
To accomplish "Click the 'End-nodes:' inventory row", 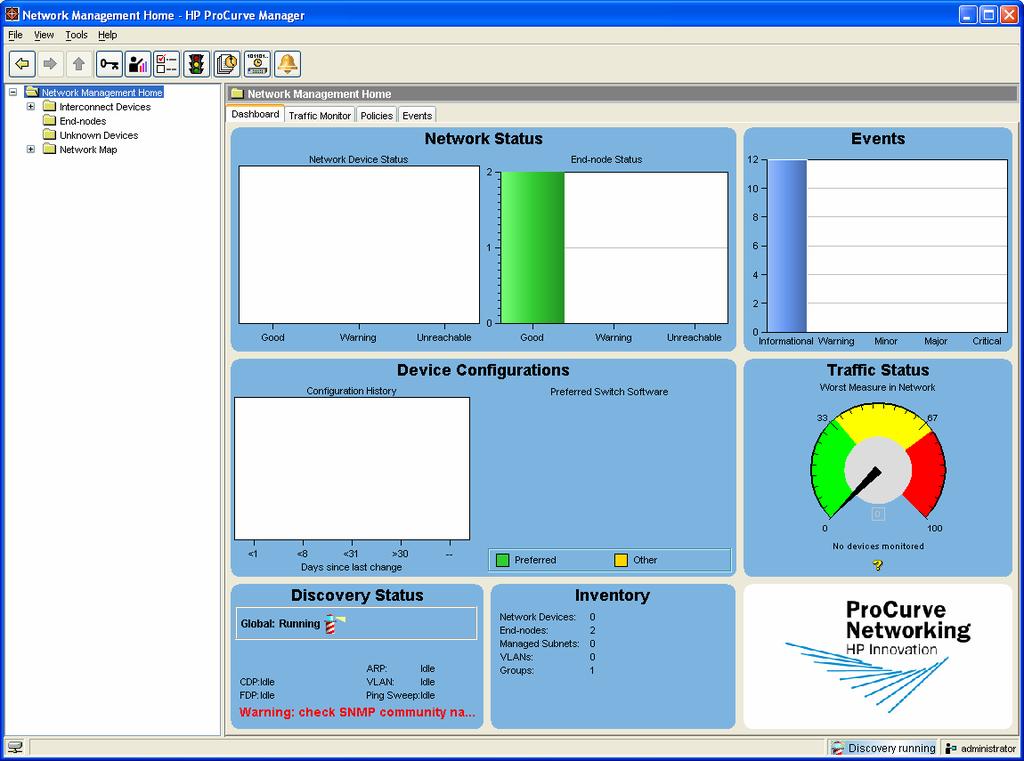I will (x=547, y=630).
